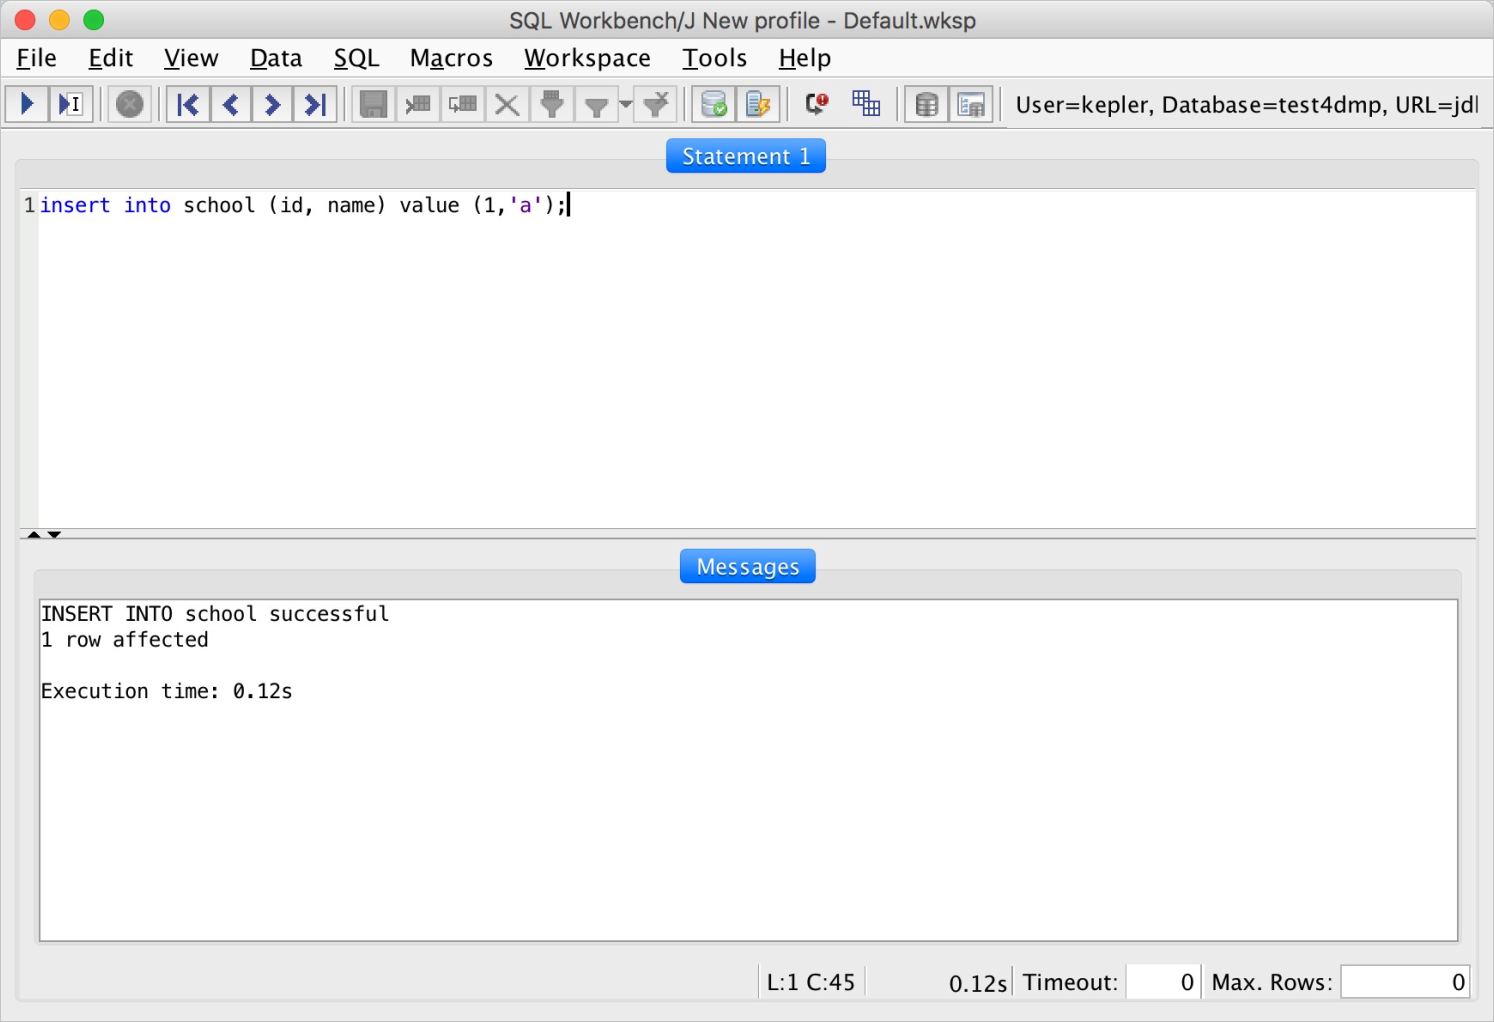1494x1022 pixels.
Task: Cancel the running statement
Action: tap(130, 104)
